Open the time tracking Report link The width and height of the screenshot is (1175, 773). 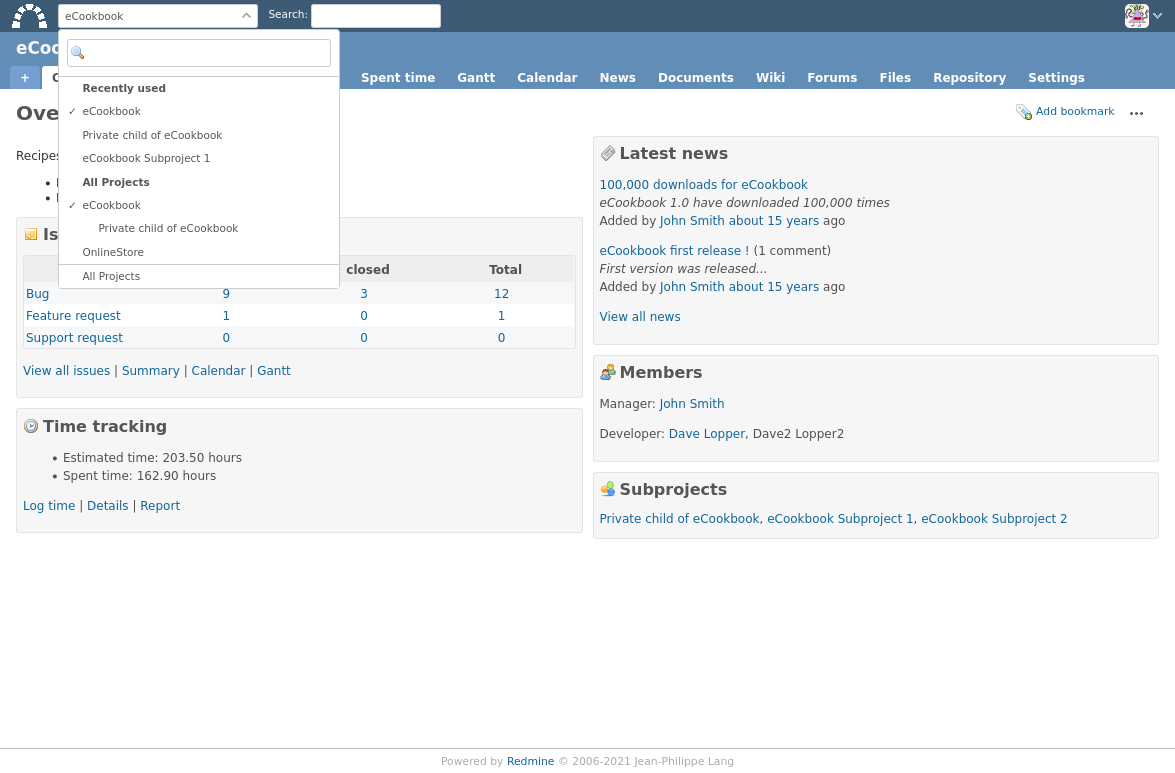click(x=160, y=506)
